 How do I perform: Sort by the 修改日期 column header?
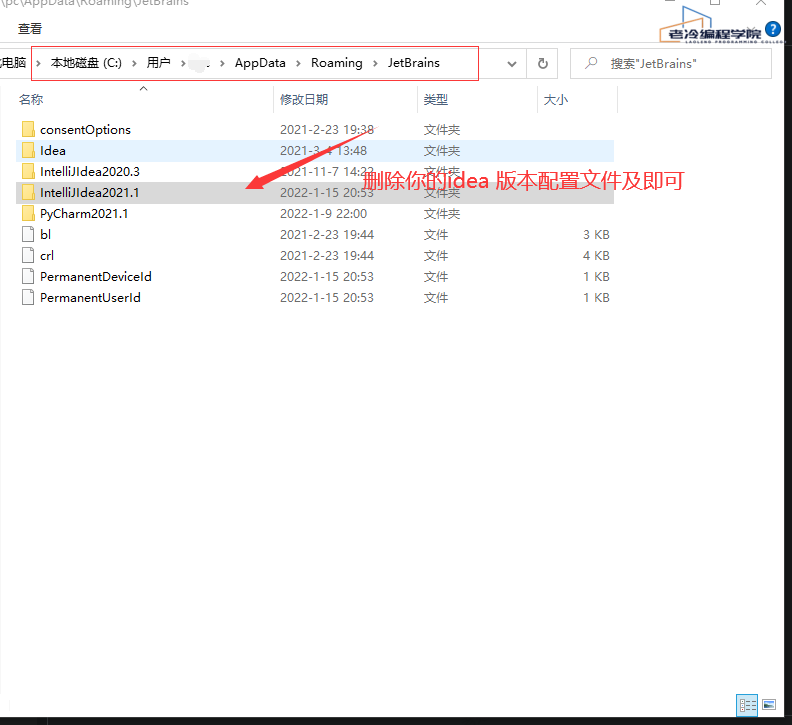click(x=304, y=100)
